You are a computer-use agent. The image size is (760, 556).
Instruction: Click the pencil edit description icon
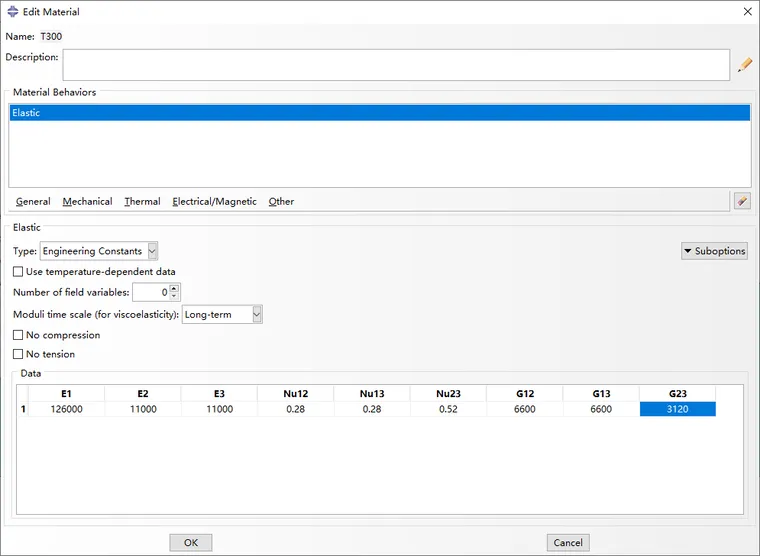744,66
